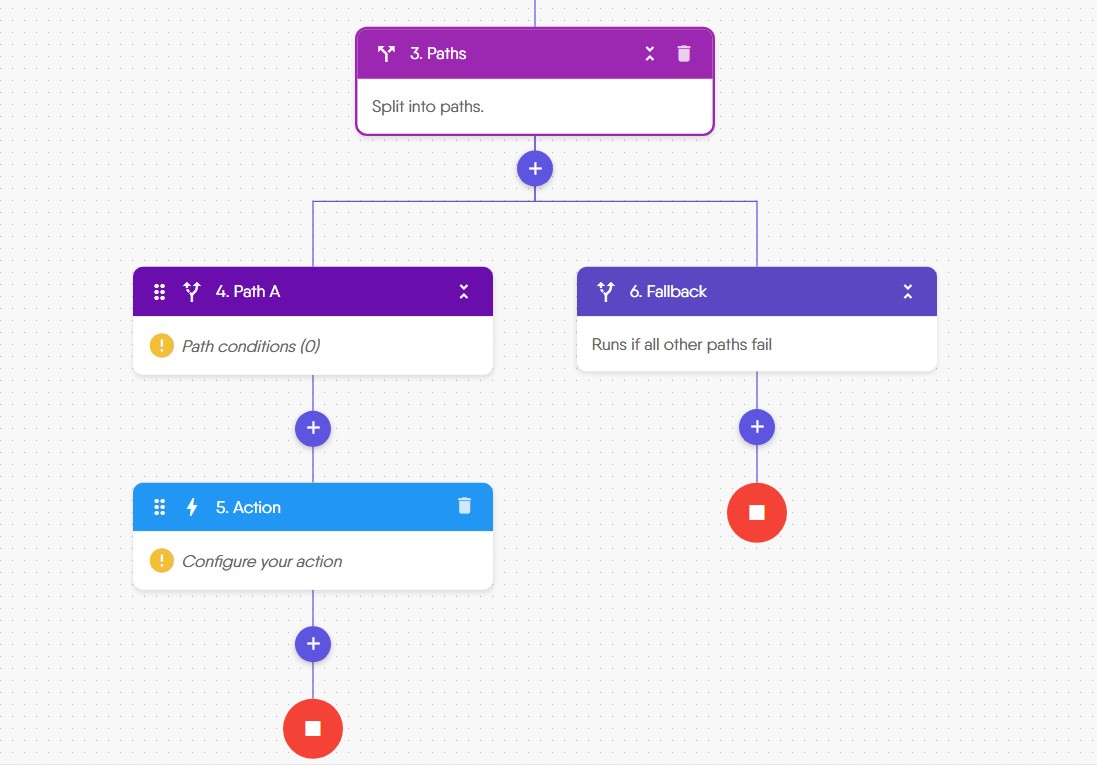
Task: Collapse the 3. Paths step
Action: pos(650,54)
